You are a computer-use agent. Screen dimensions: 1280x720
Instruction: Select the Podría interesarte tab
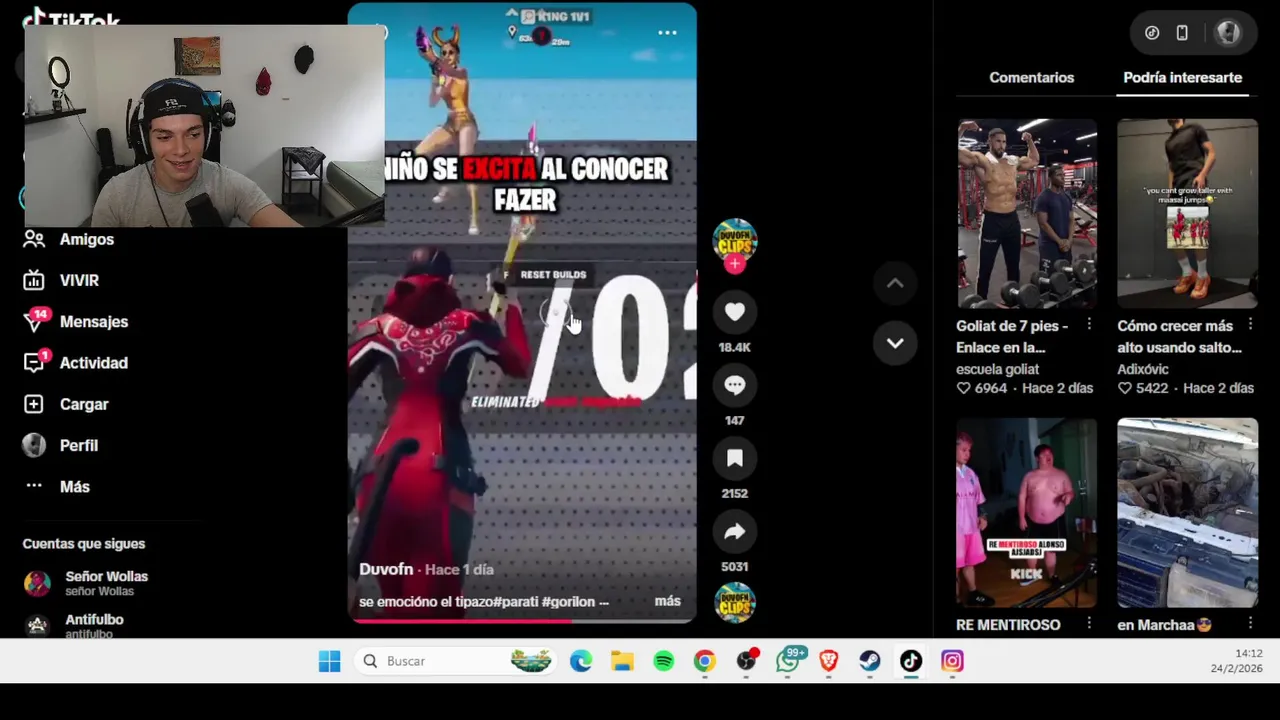coord(1182,77)
